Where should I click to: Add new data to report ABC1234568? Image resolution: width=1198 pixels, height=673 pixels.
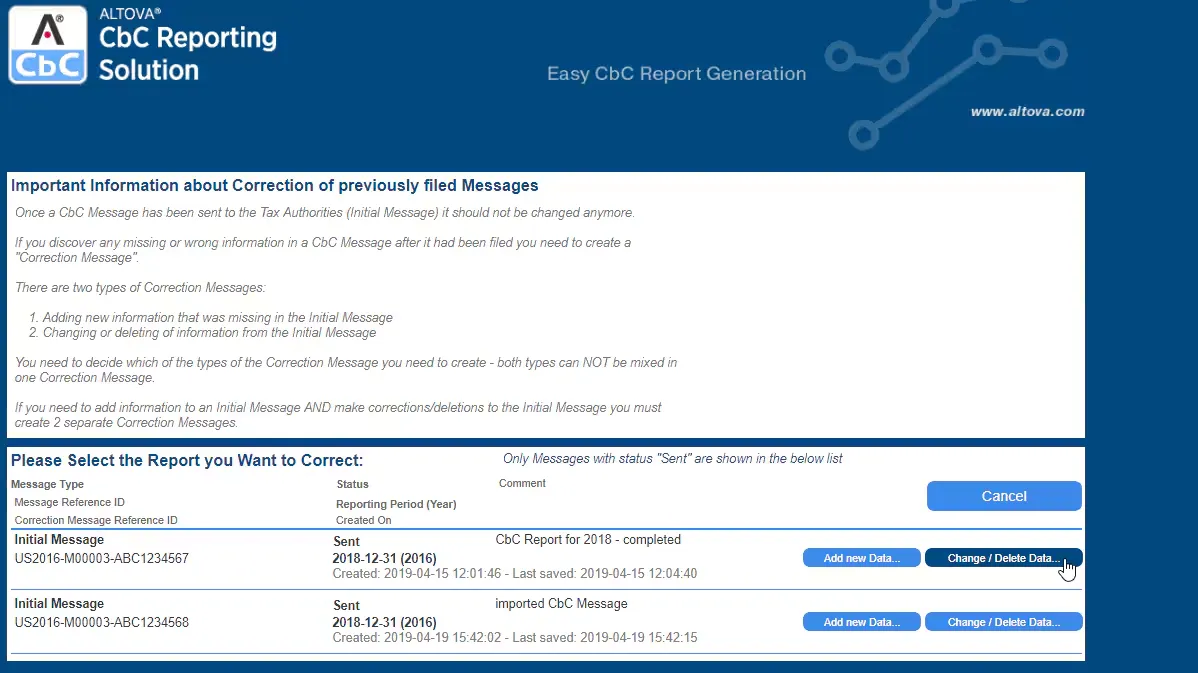click(x=861, y=622)
